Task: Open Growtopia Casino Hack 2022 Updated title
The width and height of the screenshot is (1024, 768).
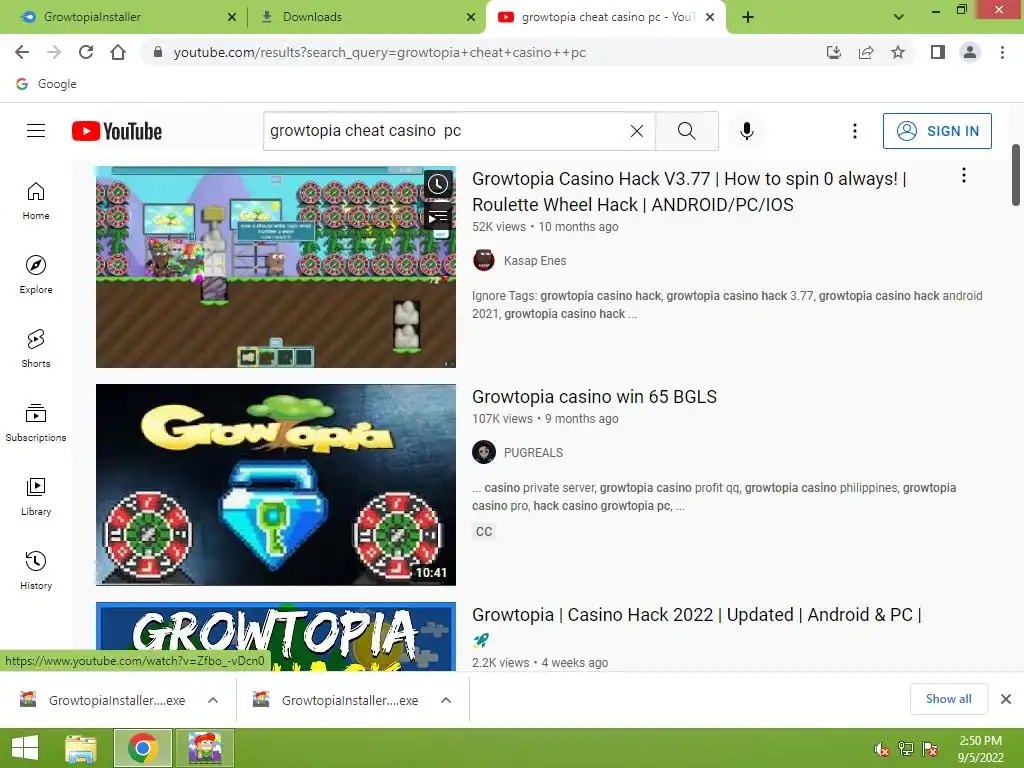Action: [696, 615]
